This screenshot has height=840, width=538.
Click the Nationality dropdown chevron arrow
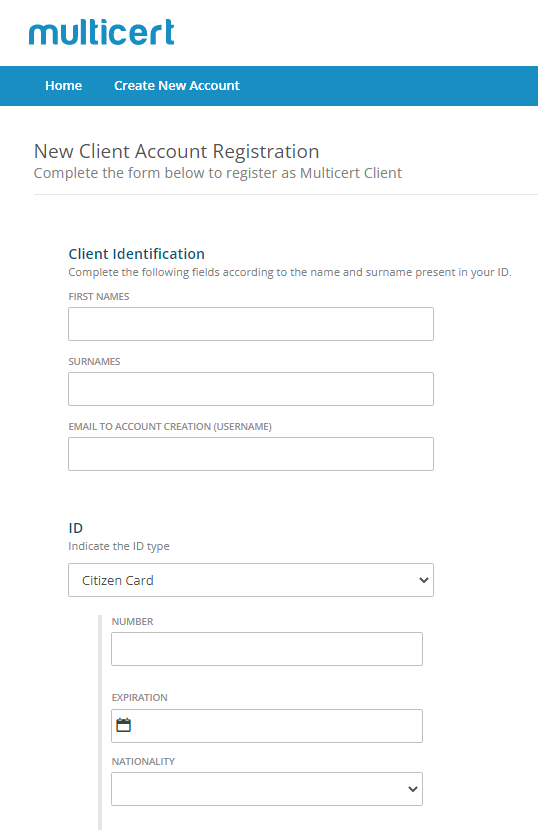click(413, 789)
